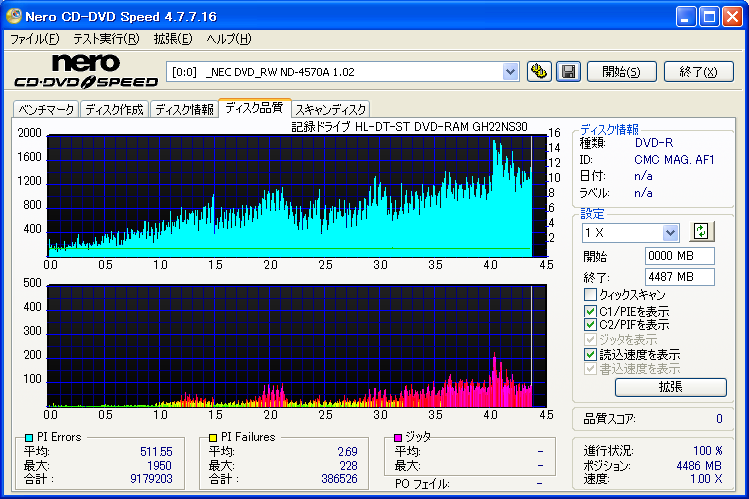Click the 拡張 button in settings panel
749x499 pixels.
(x=671, y=387)
